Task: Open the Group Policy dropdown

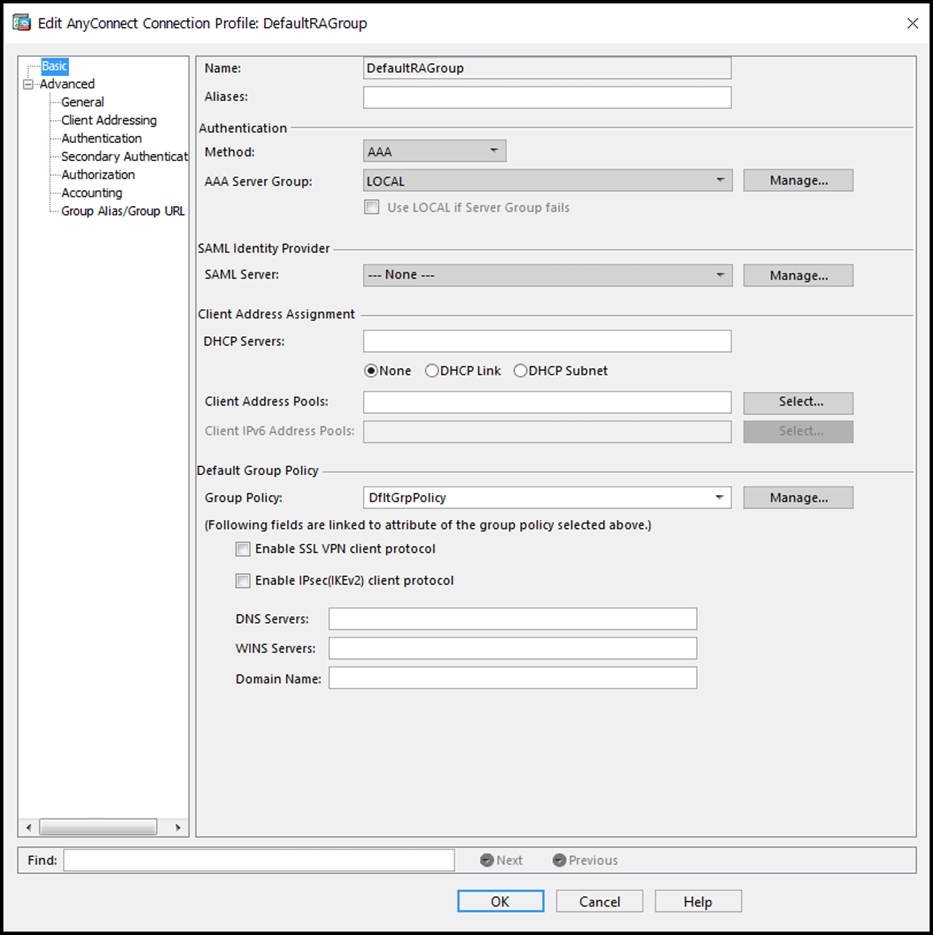Action: (547, 497)
